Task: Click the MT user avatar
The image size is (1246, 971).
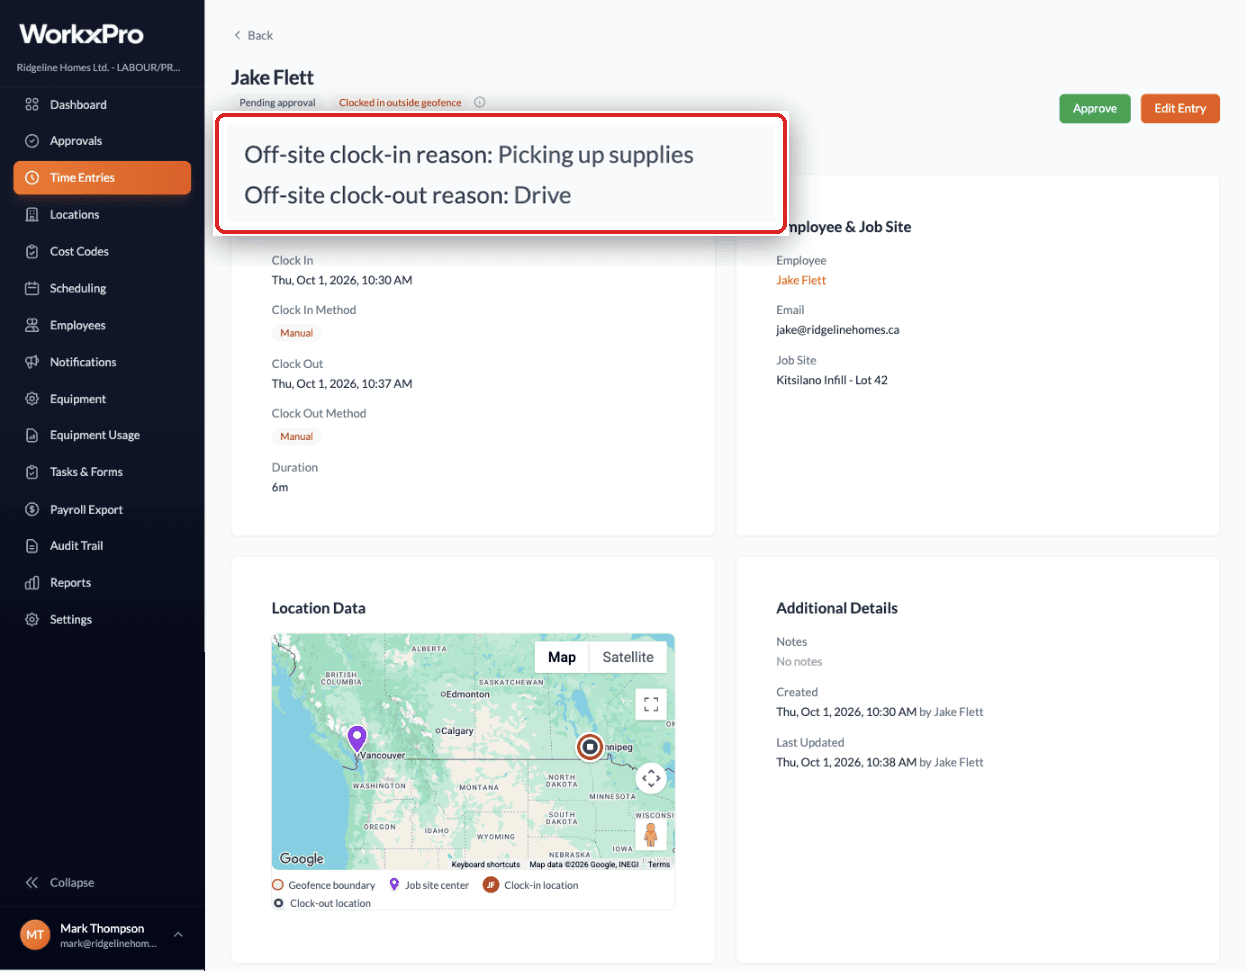Action: point(35,935)
